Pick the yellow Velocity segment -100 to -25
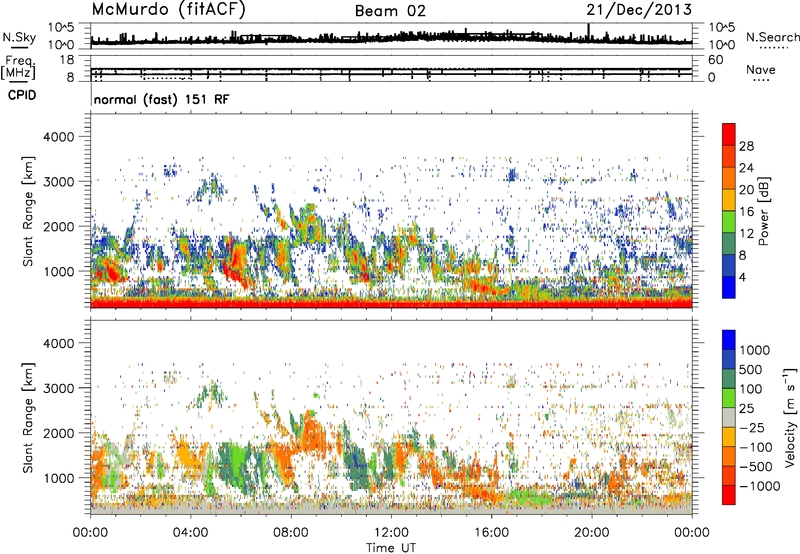The width and height of the screenshot is (800, 554). (x=729, y=437)
